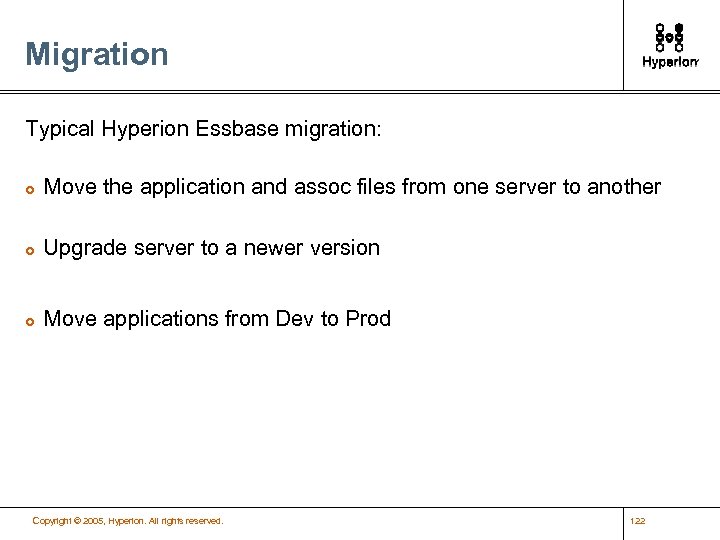Click the Migration slide title

pyautogui.click(x=97, y=55)
